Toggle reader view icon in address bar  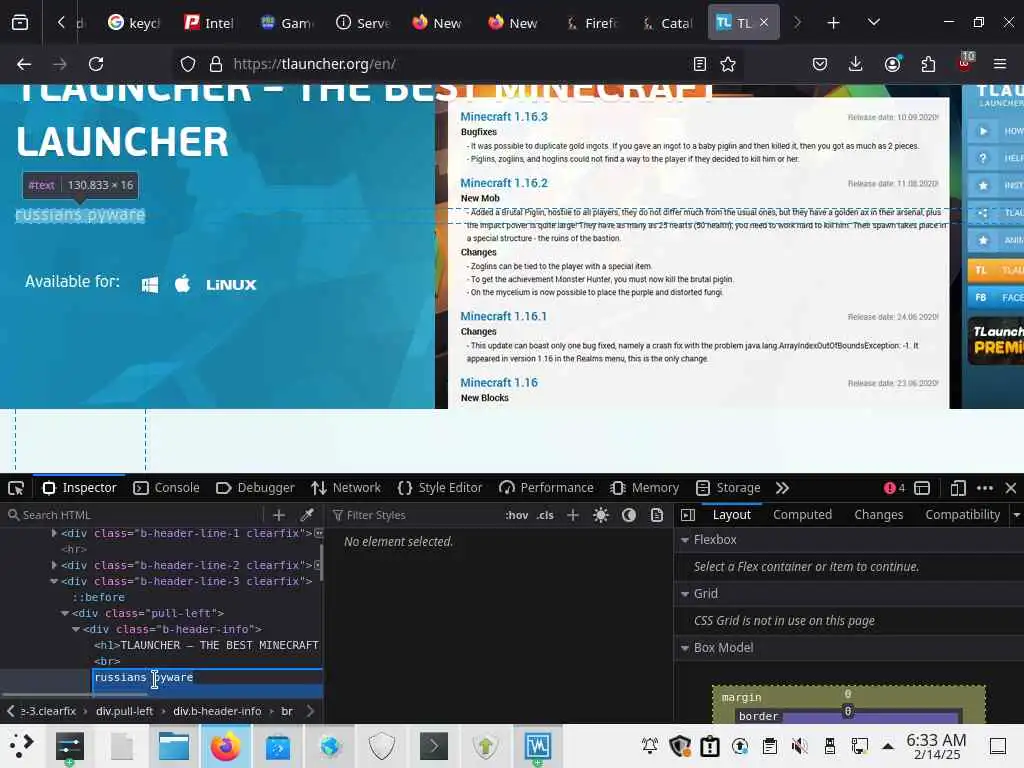click(699, 64)
